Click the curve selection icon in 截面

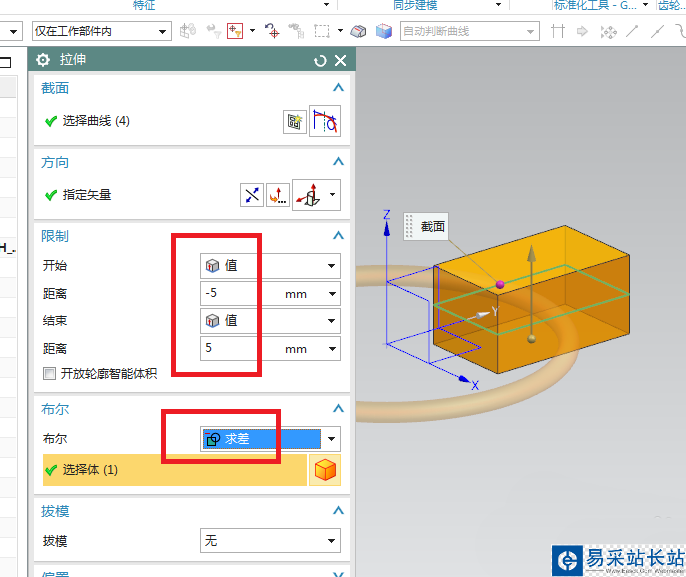325,121
